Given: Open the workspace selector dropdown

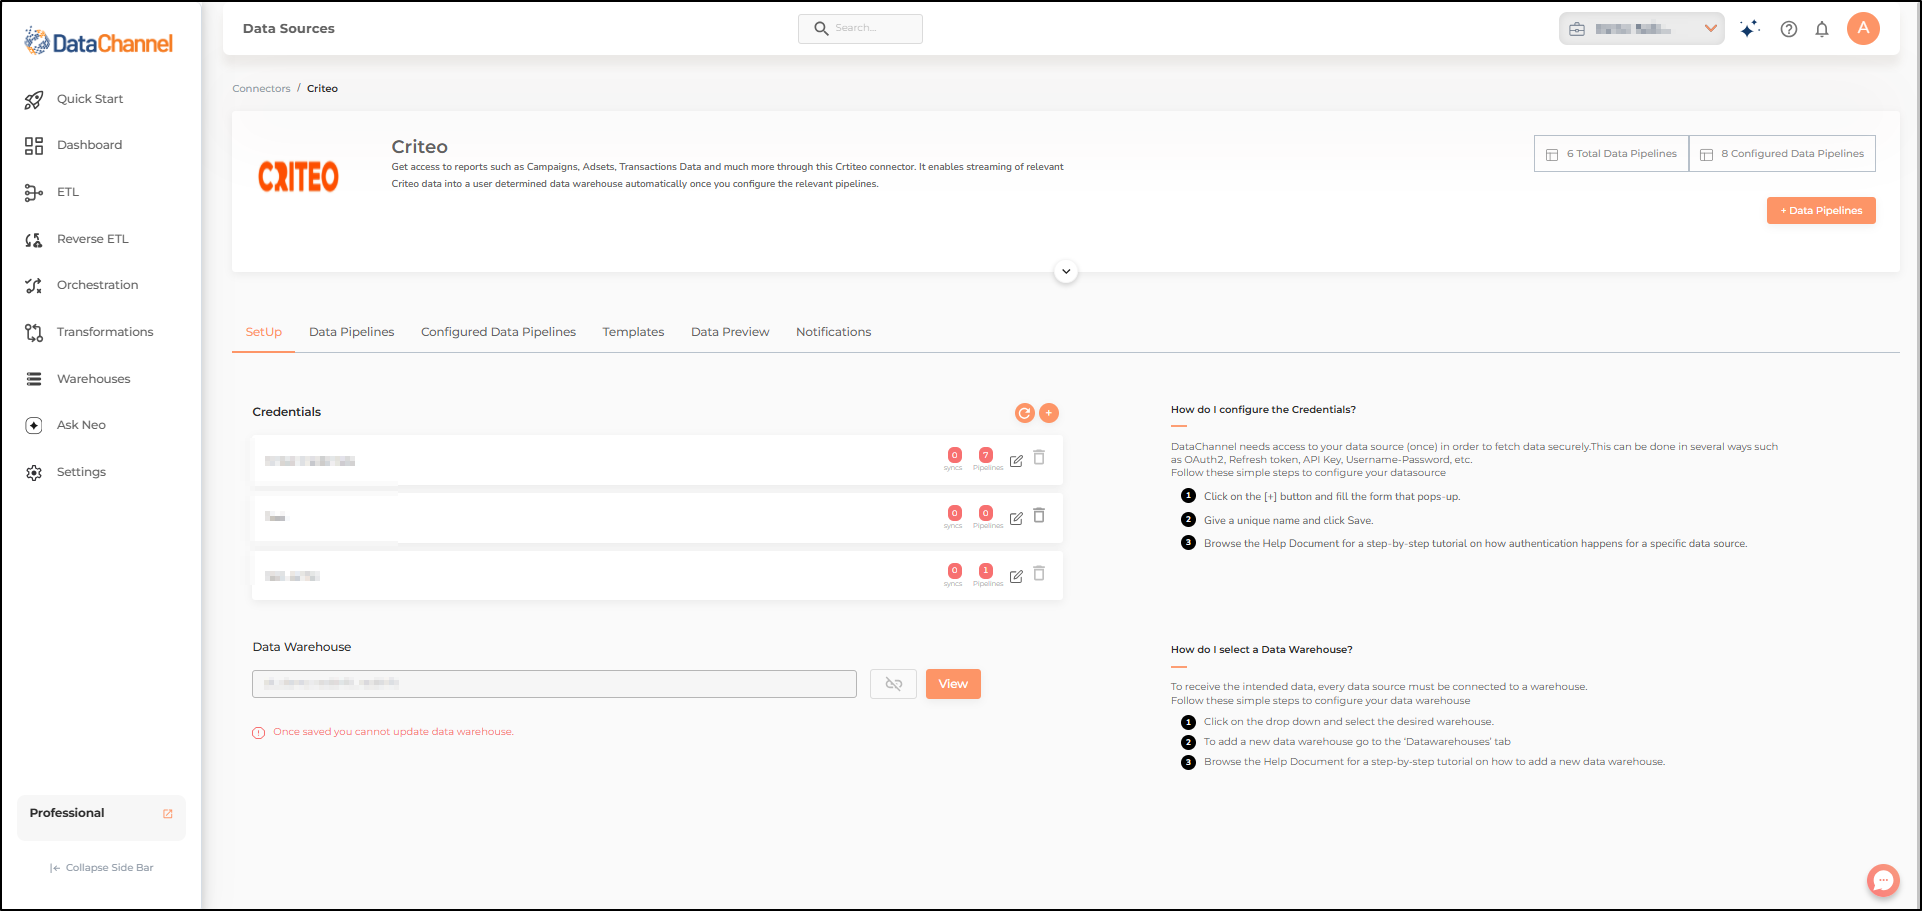Looking at the screenshot, I should [x=1641, y=29].
